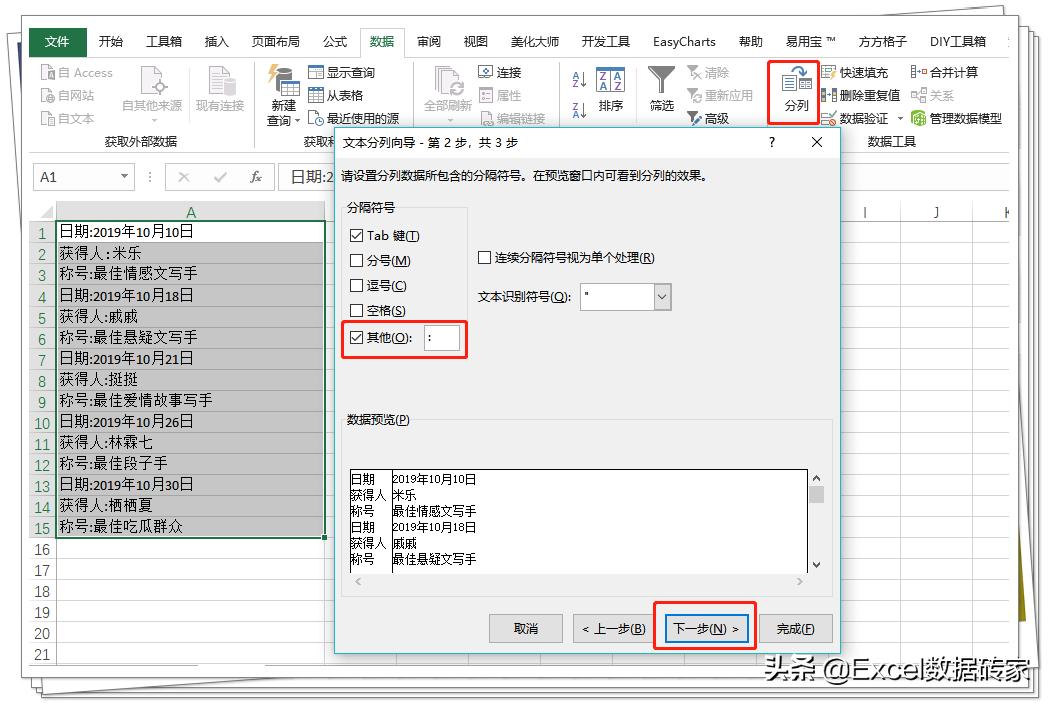1050x703 pixels.
Task: Enable 连续分隔符号视为单个处理 option
Action: click(485, 258)
